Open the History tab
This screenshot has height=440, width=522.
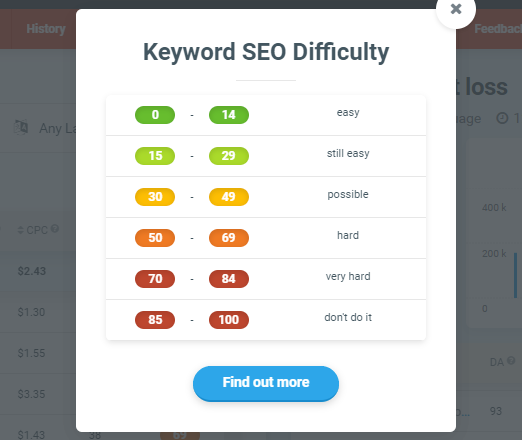(46, 29)
